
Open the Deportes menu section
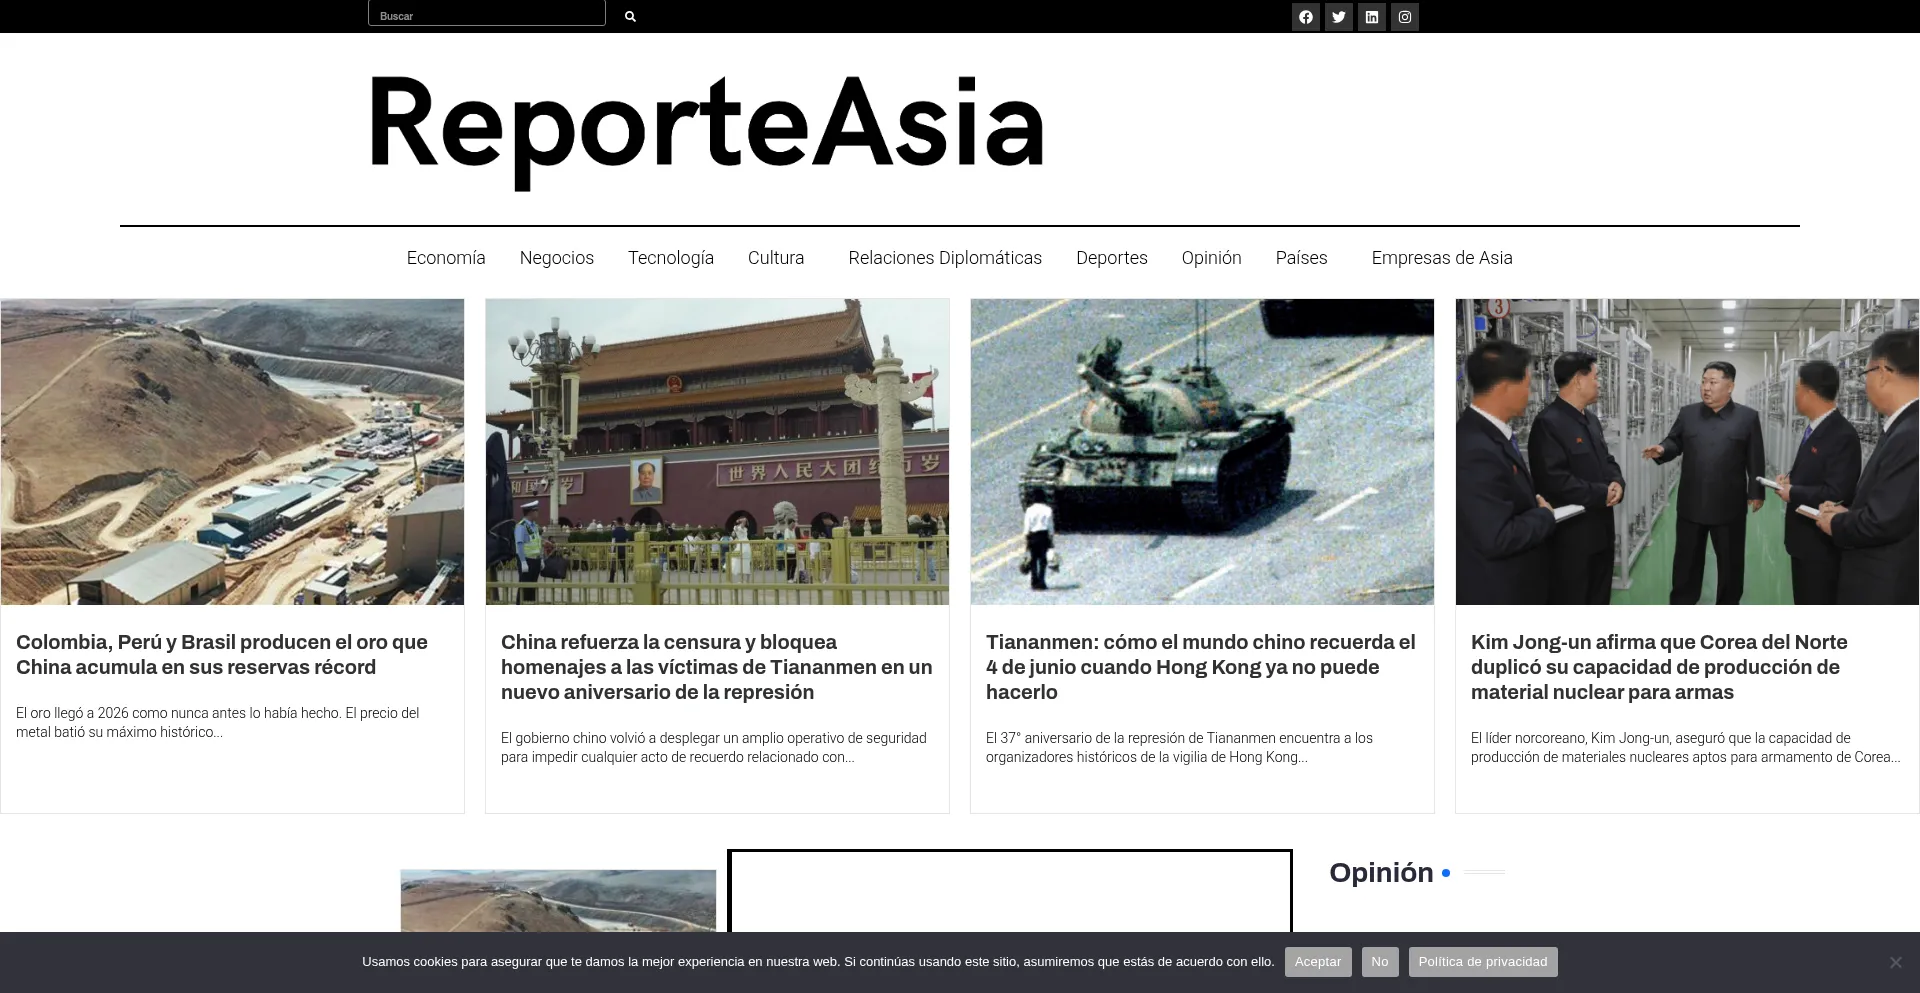pos(1112,258)
